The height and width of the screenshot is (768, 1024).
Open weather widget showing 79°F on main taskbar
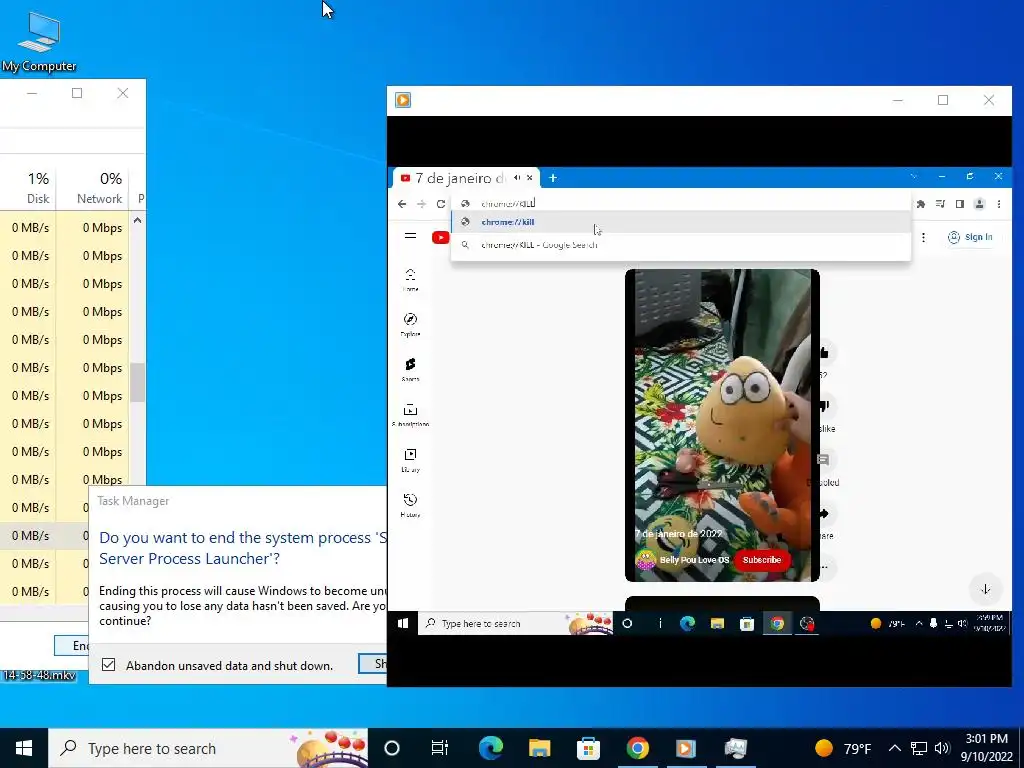[843, 748]
